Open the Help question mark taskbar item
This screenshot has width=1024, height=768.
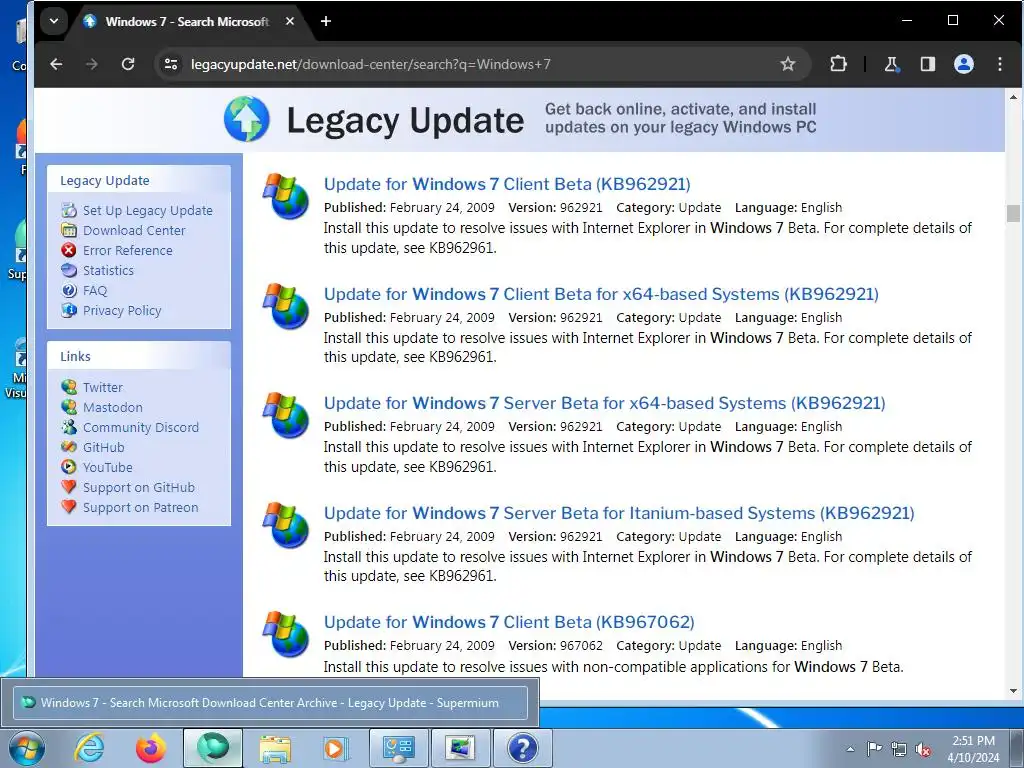522,748
